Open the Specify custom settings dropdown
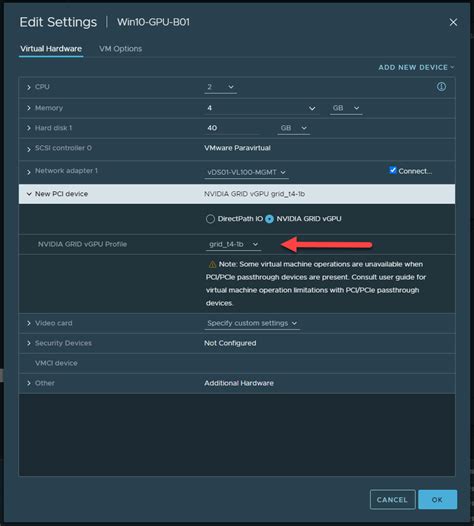474x526 pixels. [252, 323]
